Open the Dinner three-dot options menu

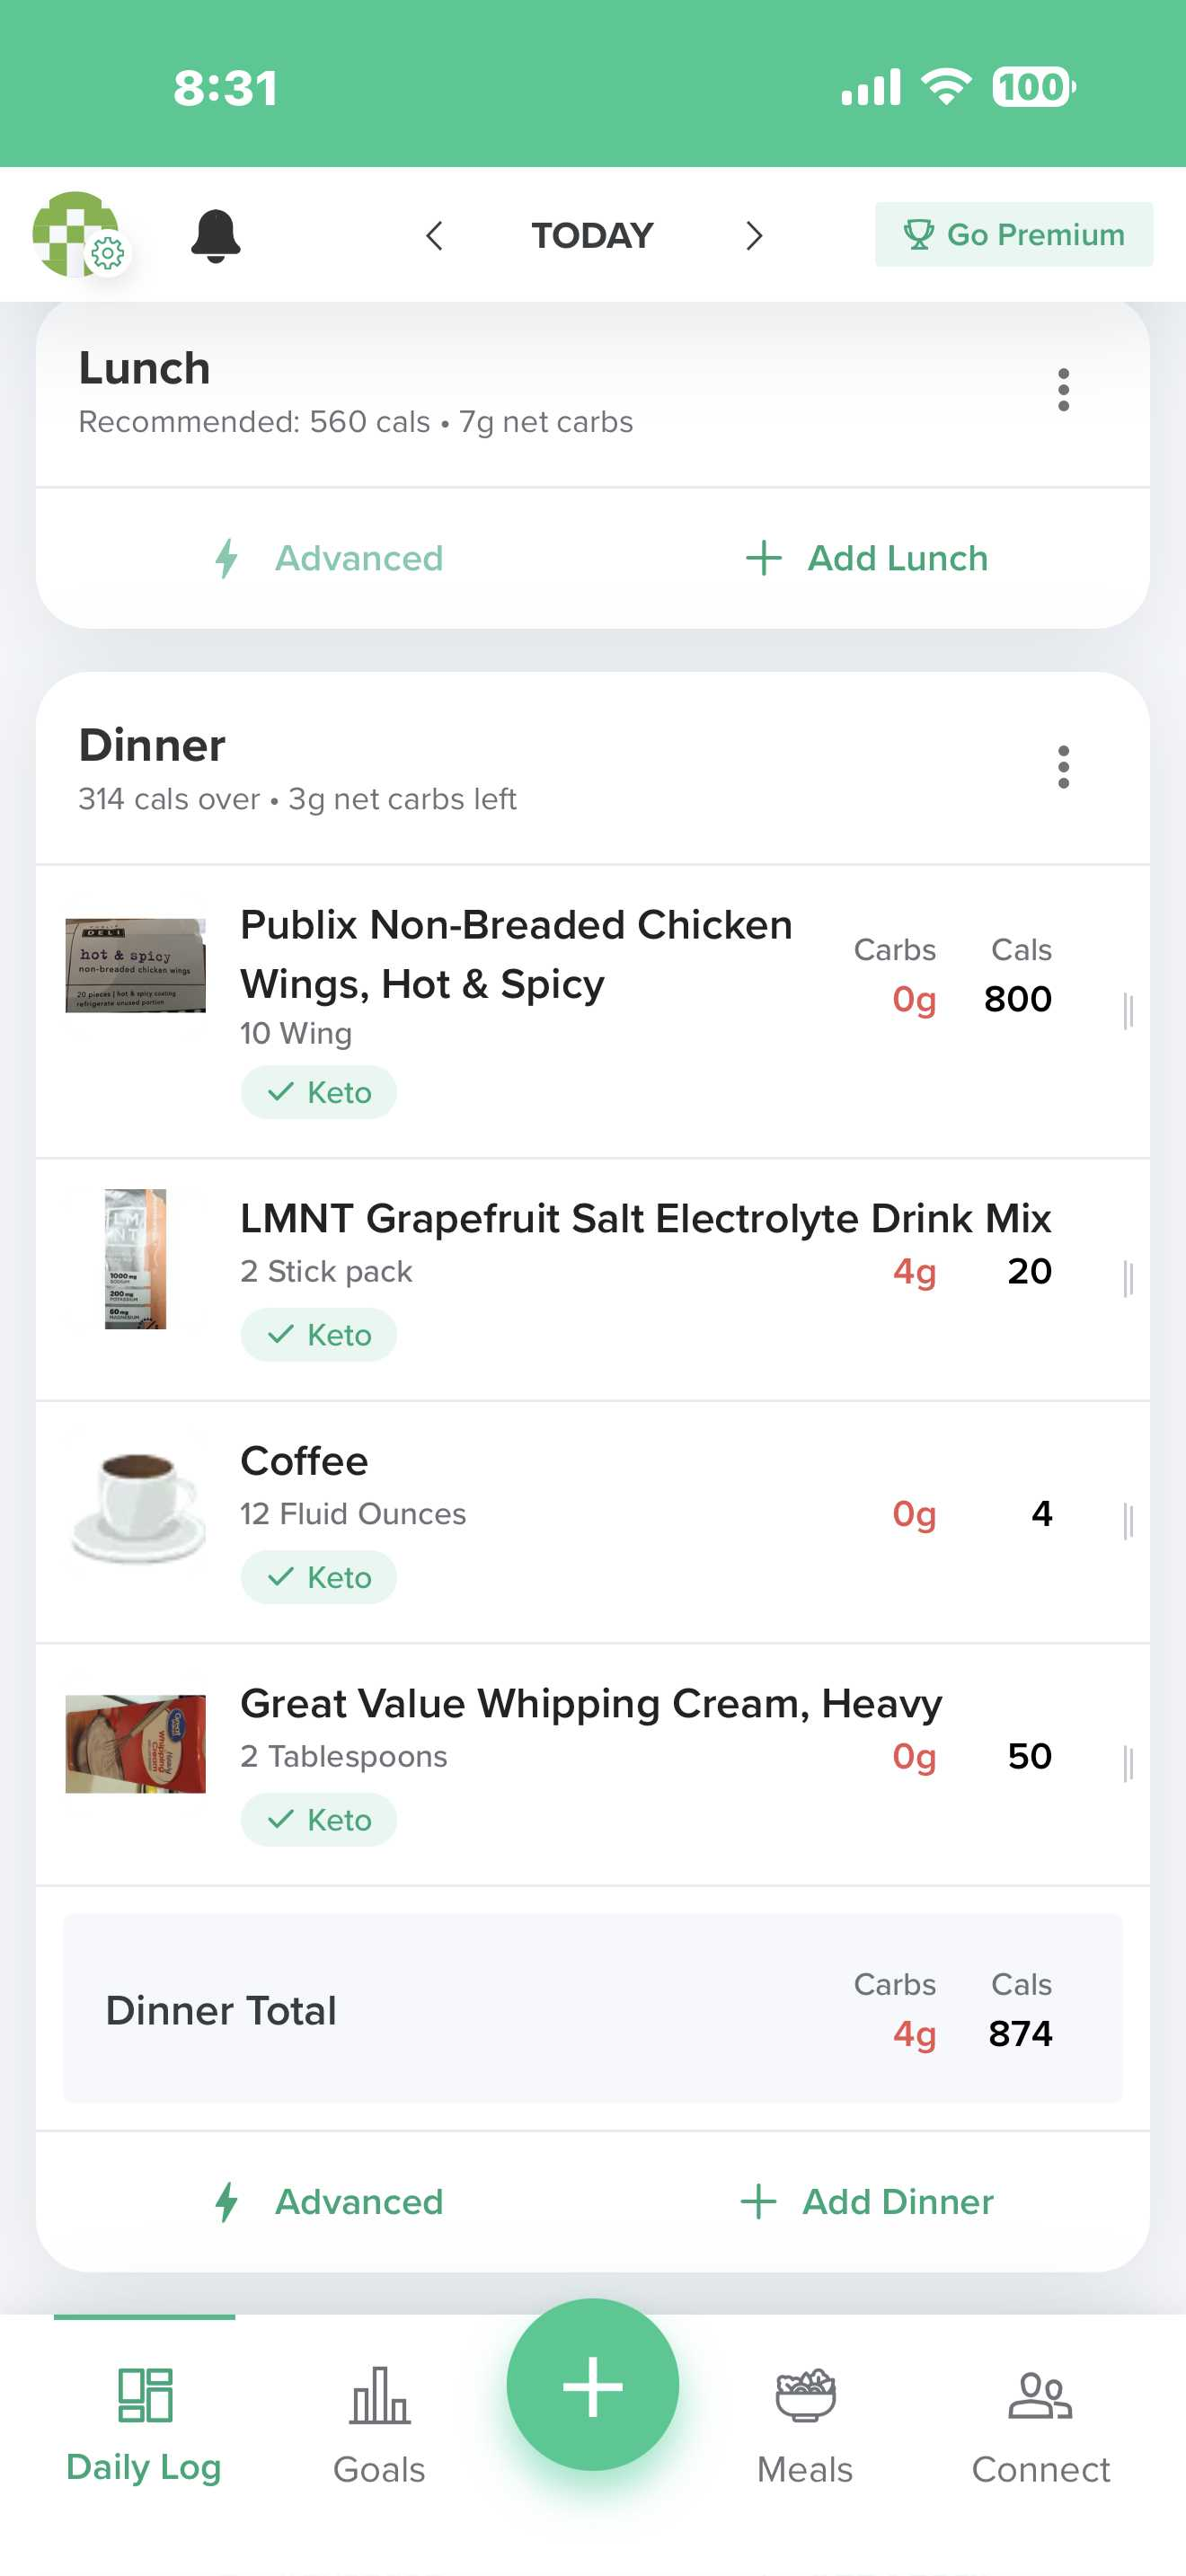coord(1063,767)
